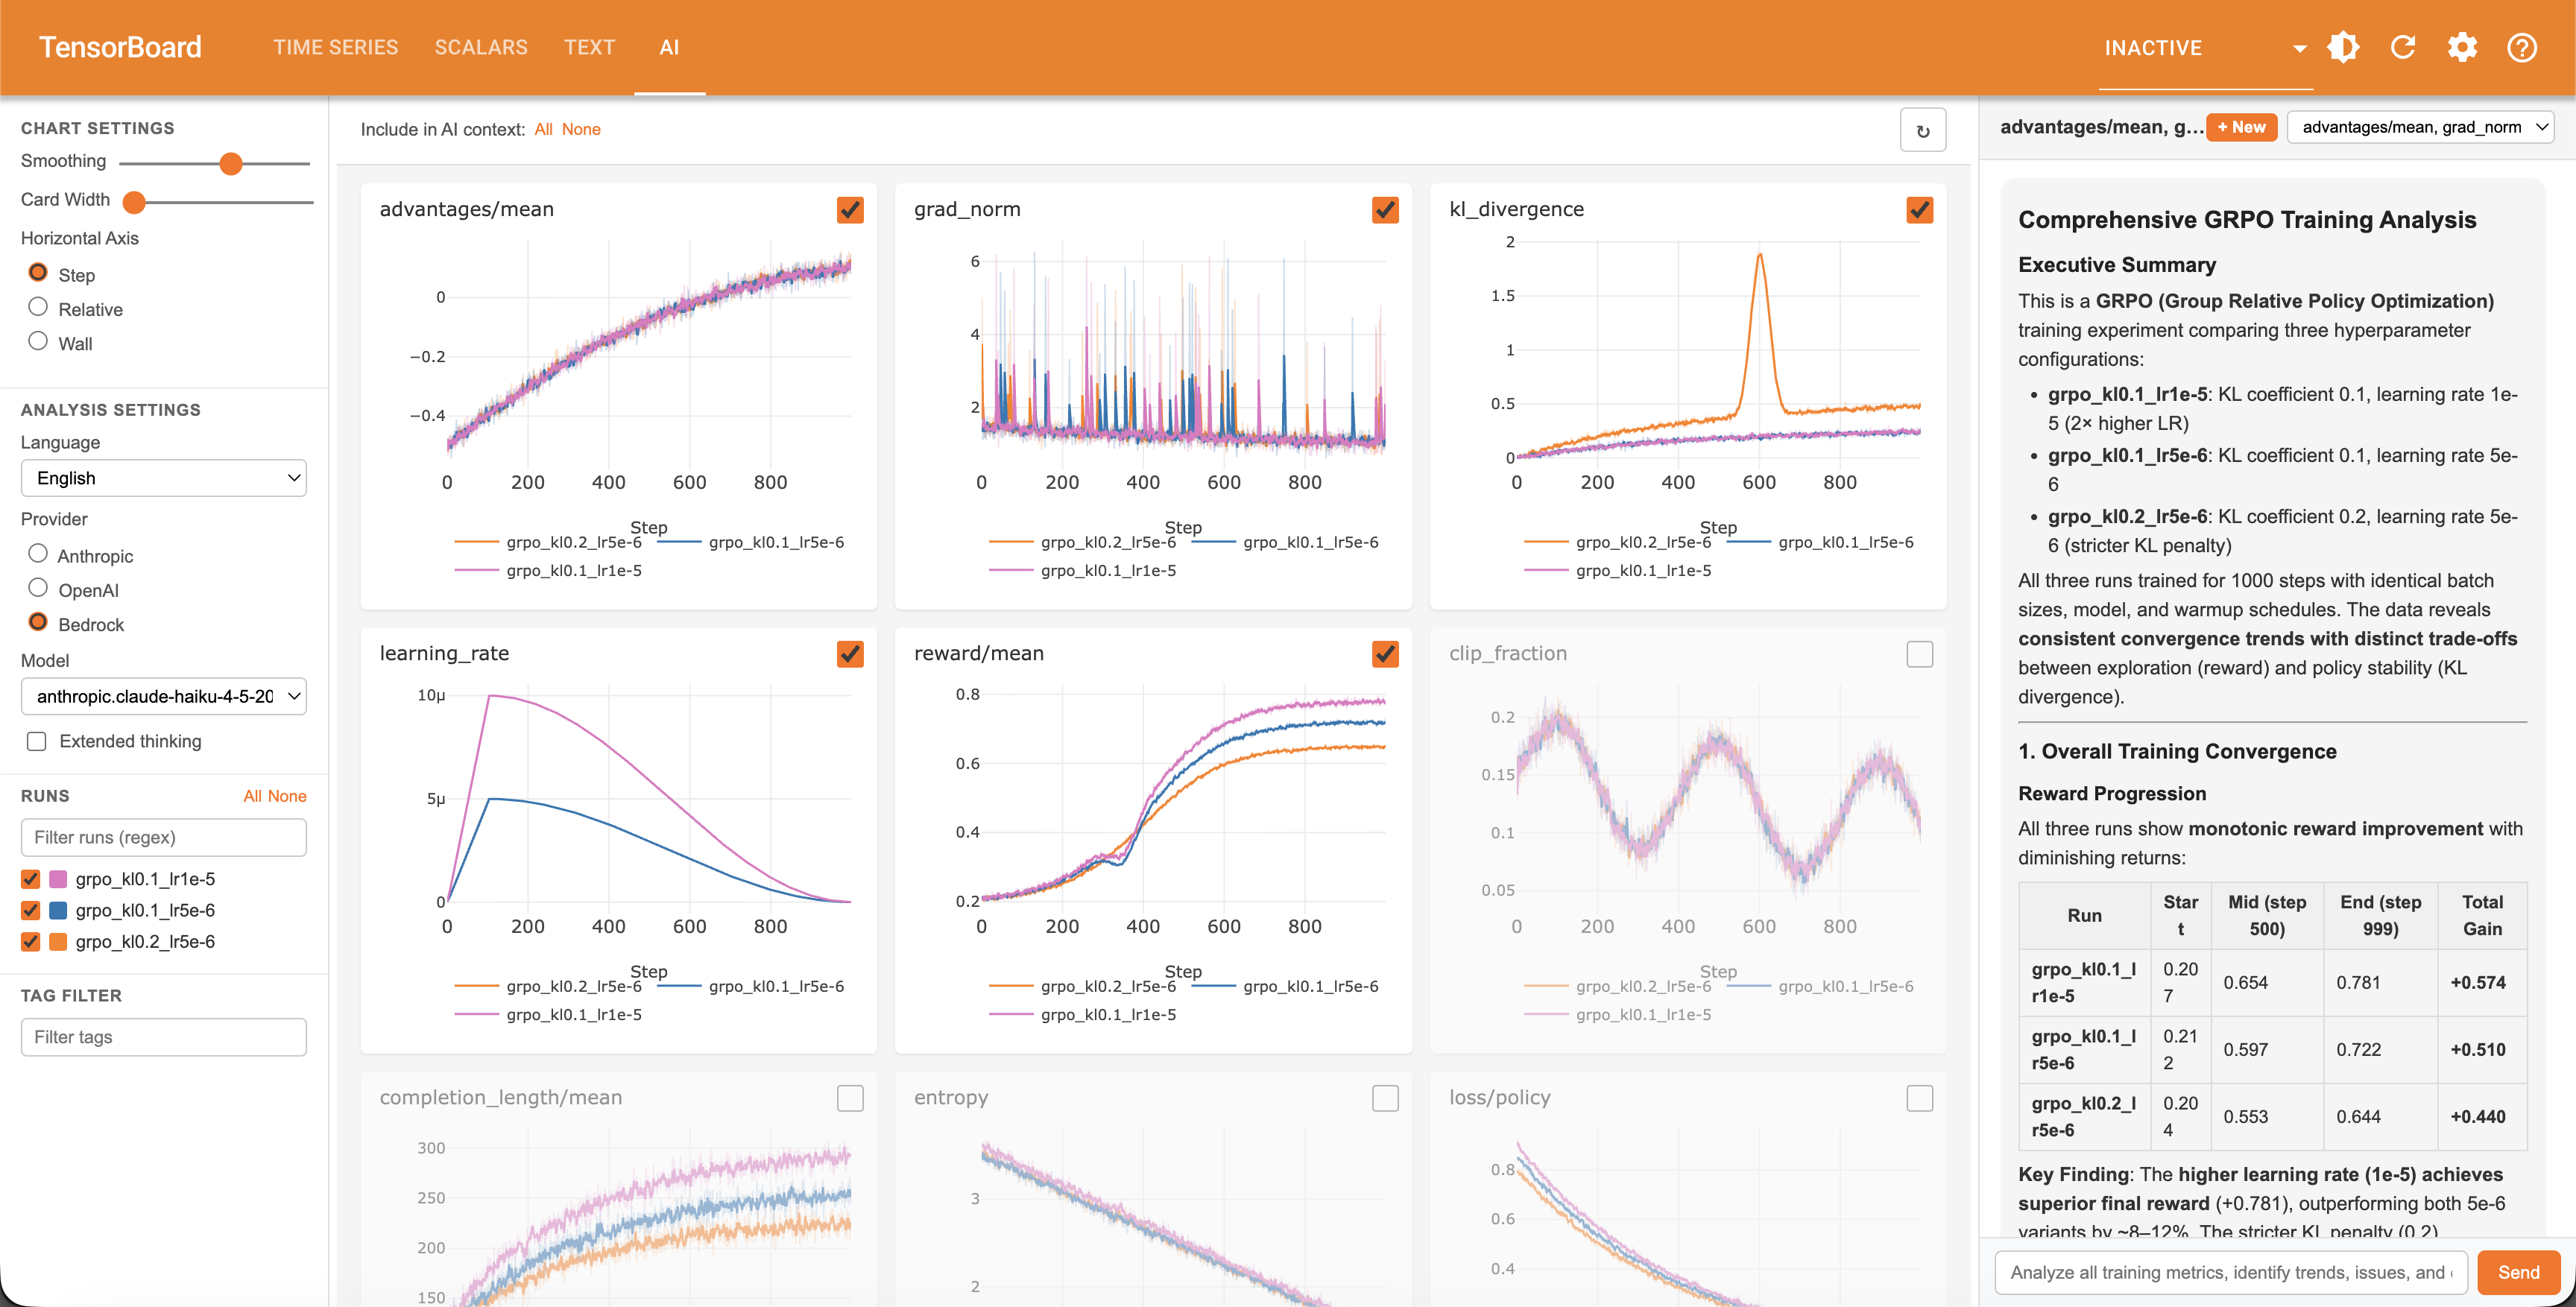Viewport: 2576px width, 1307px height.
Task: Select the AI tab
Action: (x=669, y=47)
